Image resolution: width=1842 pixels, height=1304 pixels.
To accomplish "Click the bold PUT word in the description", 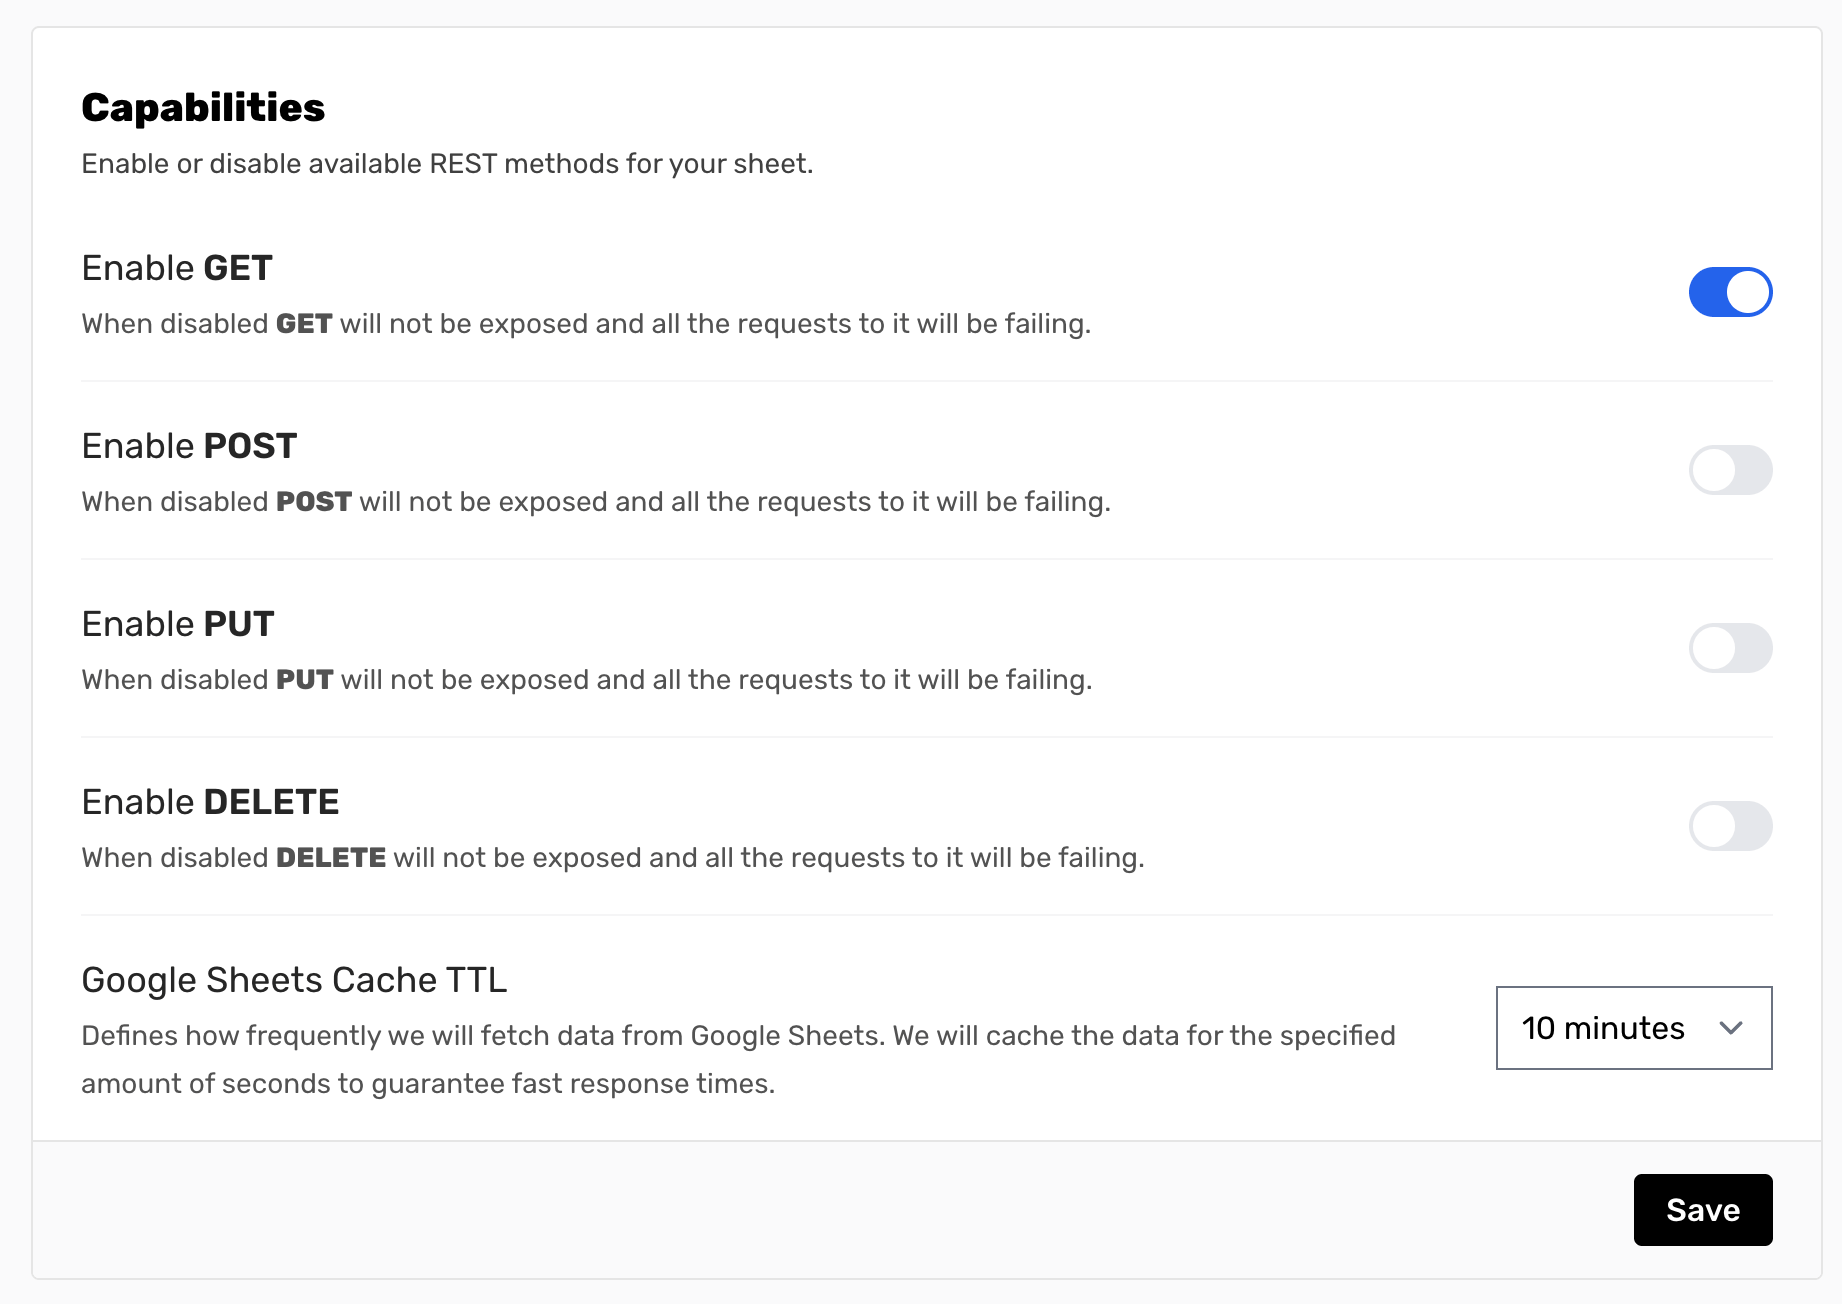I will pyautogui.click(x=305, y=680).
